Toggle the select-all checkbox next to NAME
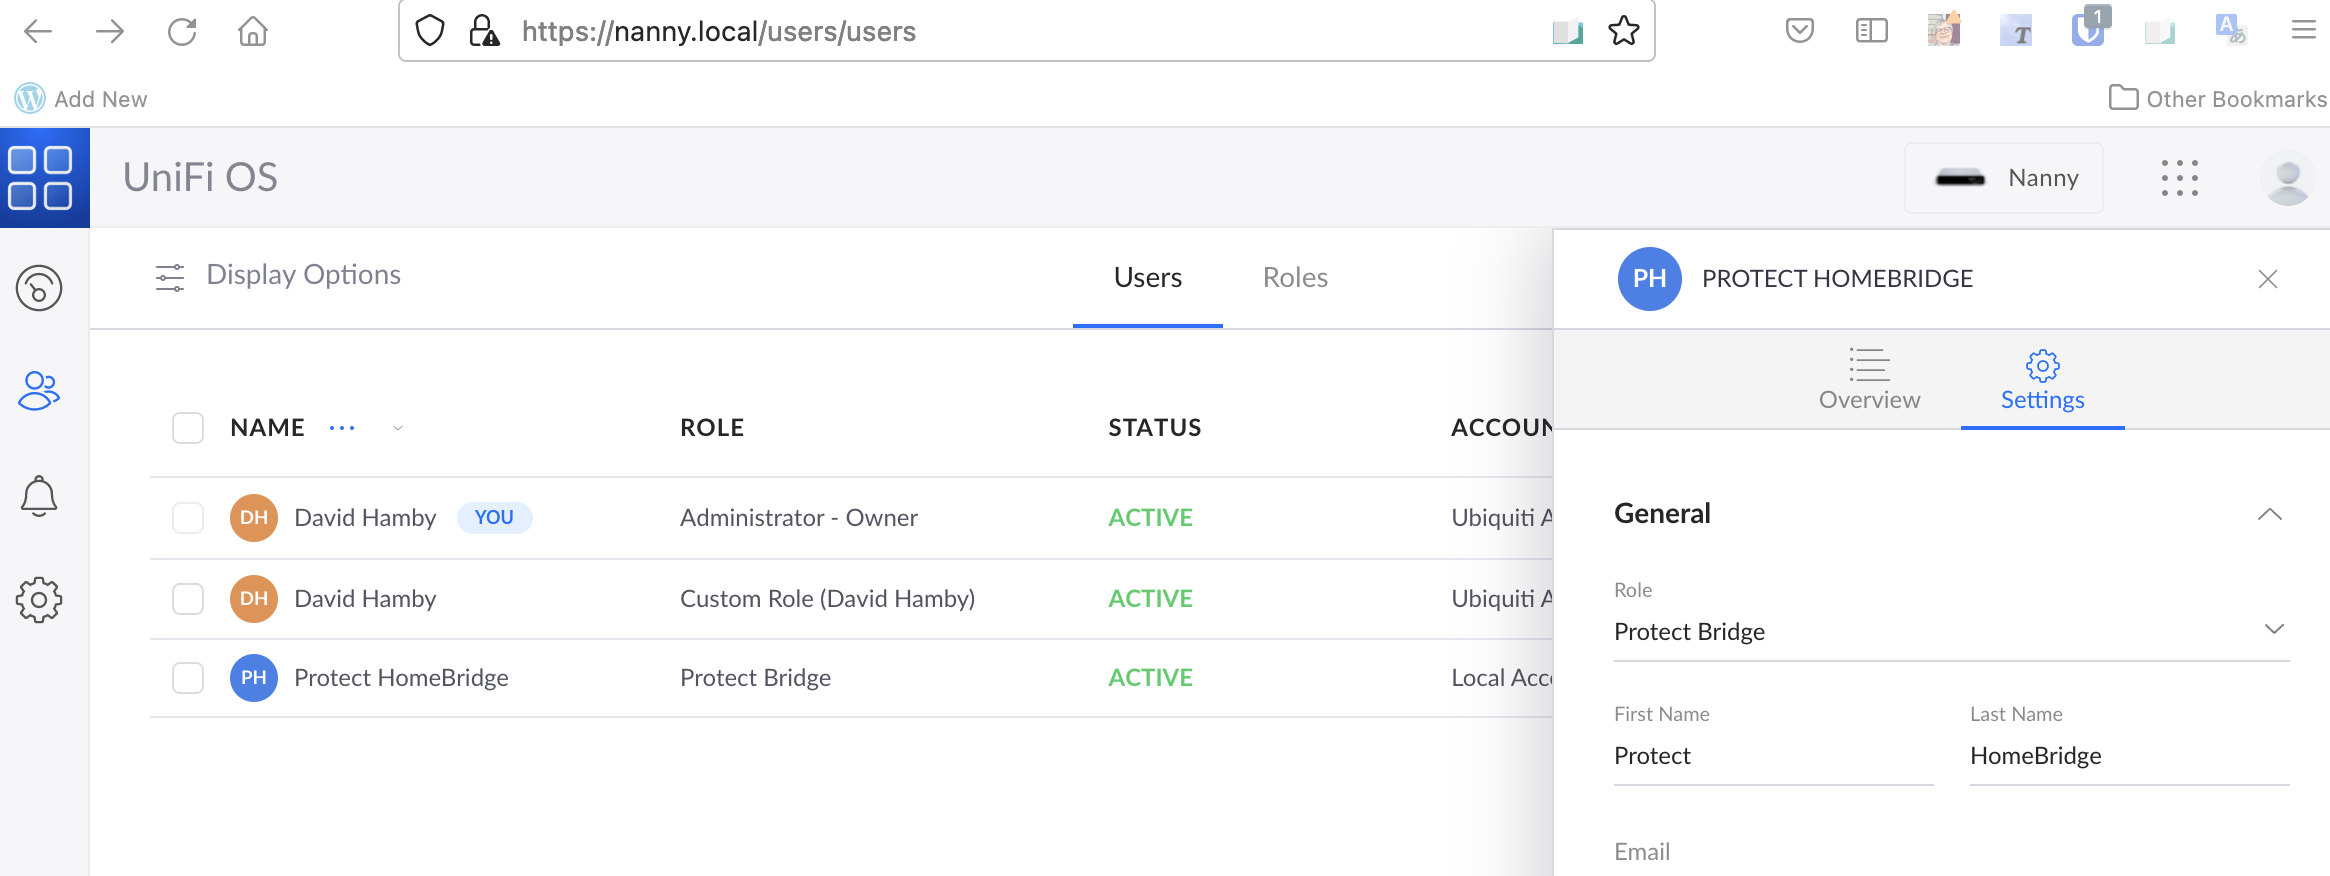The image size is (2330, 876). pos(188,428)
